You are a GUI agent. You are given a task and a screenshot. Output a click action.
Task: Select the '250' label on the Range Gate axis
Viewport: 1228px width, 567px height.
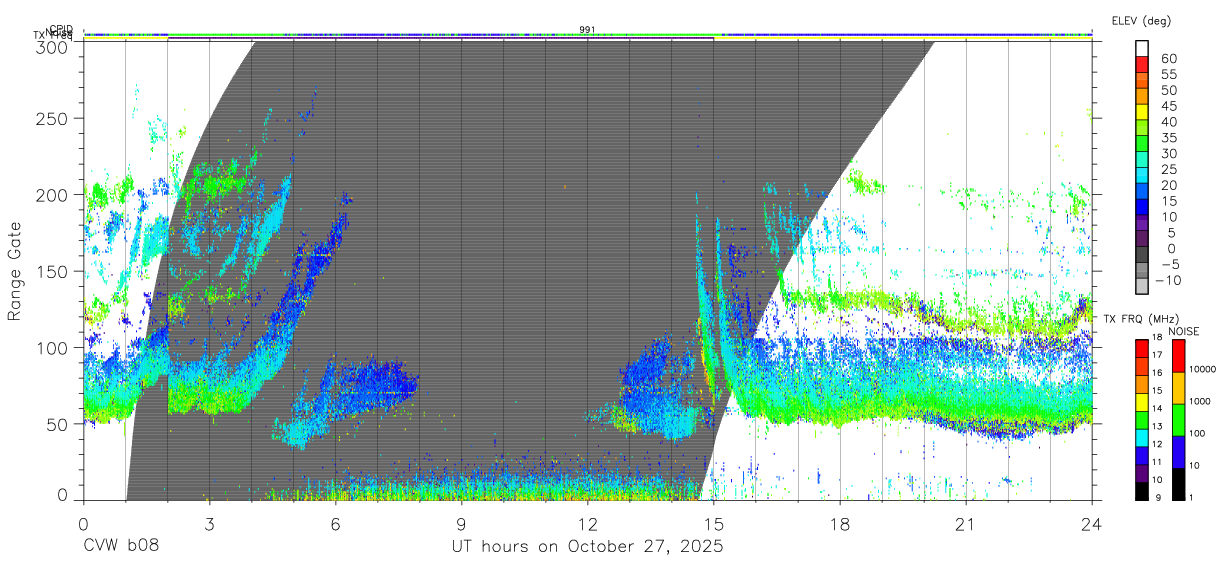54,118
